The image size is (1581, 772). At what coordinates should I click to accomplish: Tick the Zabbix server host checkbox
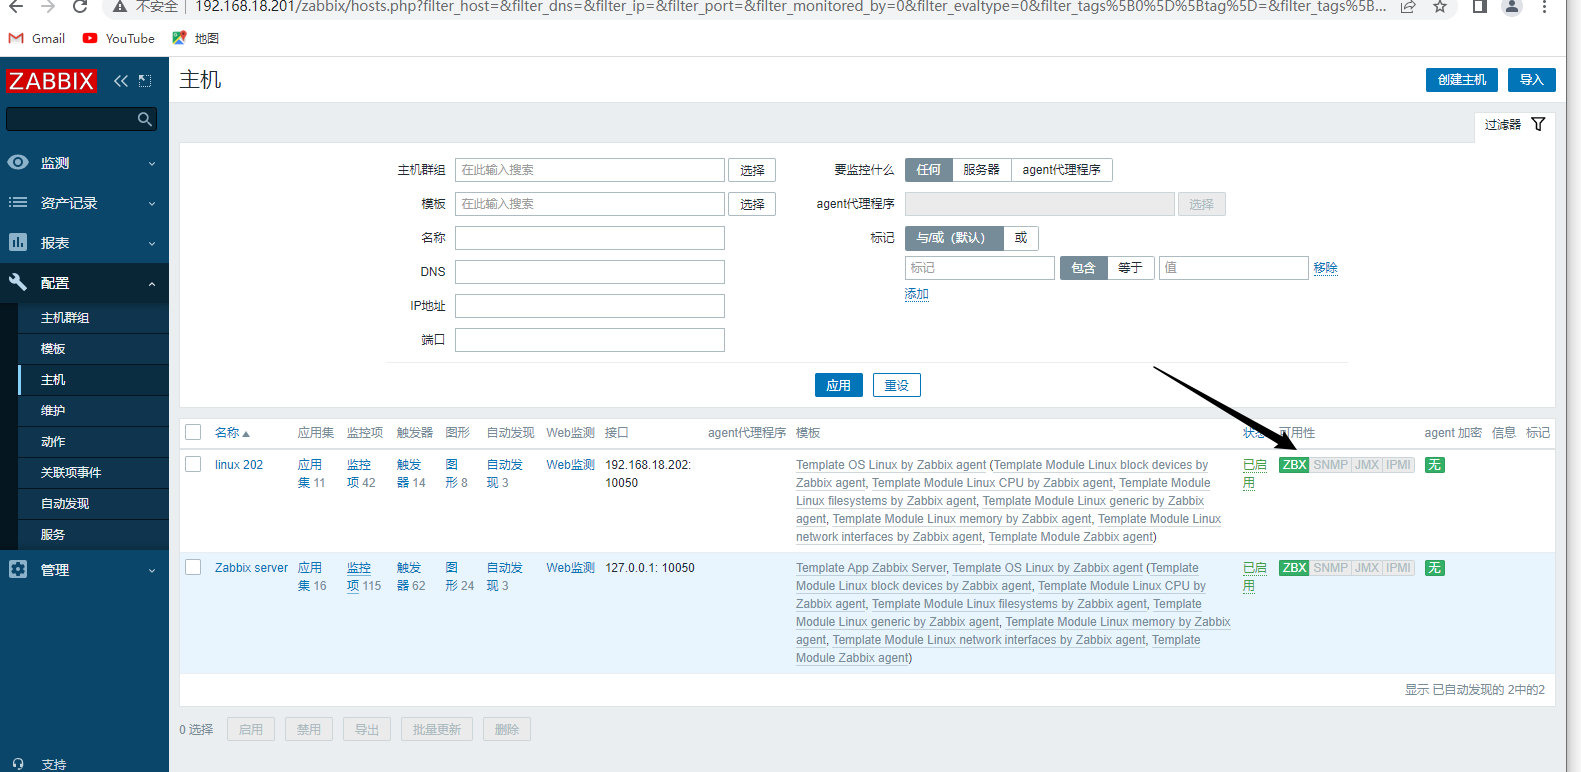point(193,567)
